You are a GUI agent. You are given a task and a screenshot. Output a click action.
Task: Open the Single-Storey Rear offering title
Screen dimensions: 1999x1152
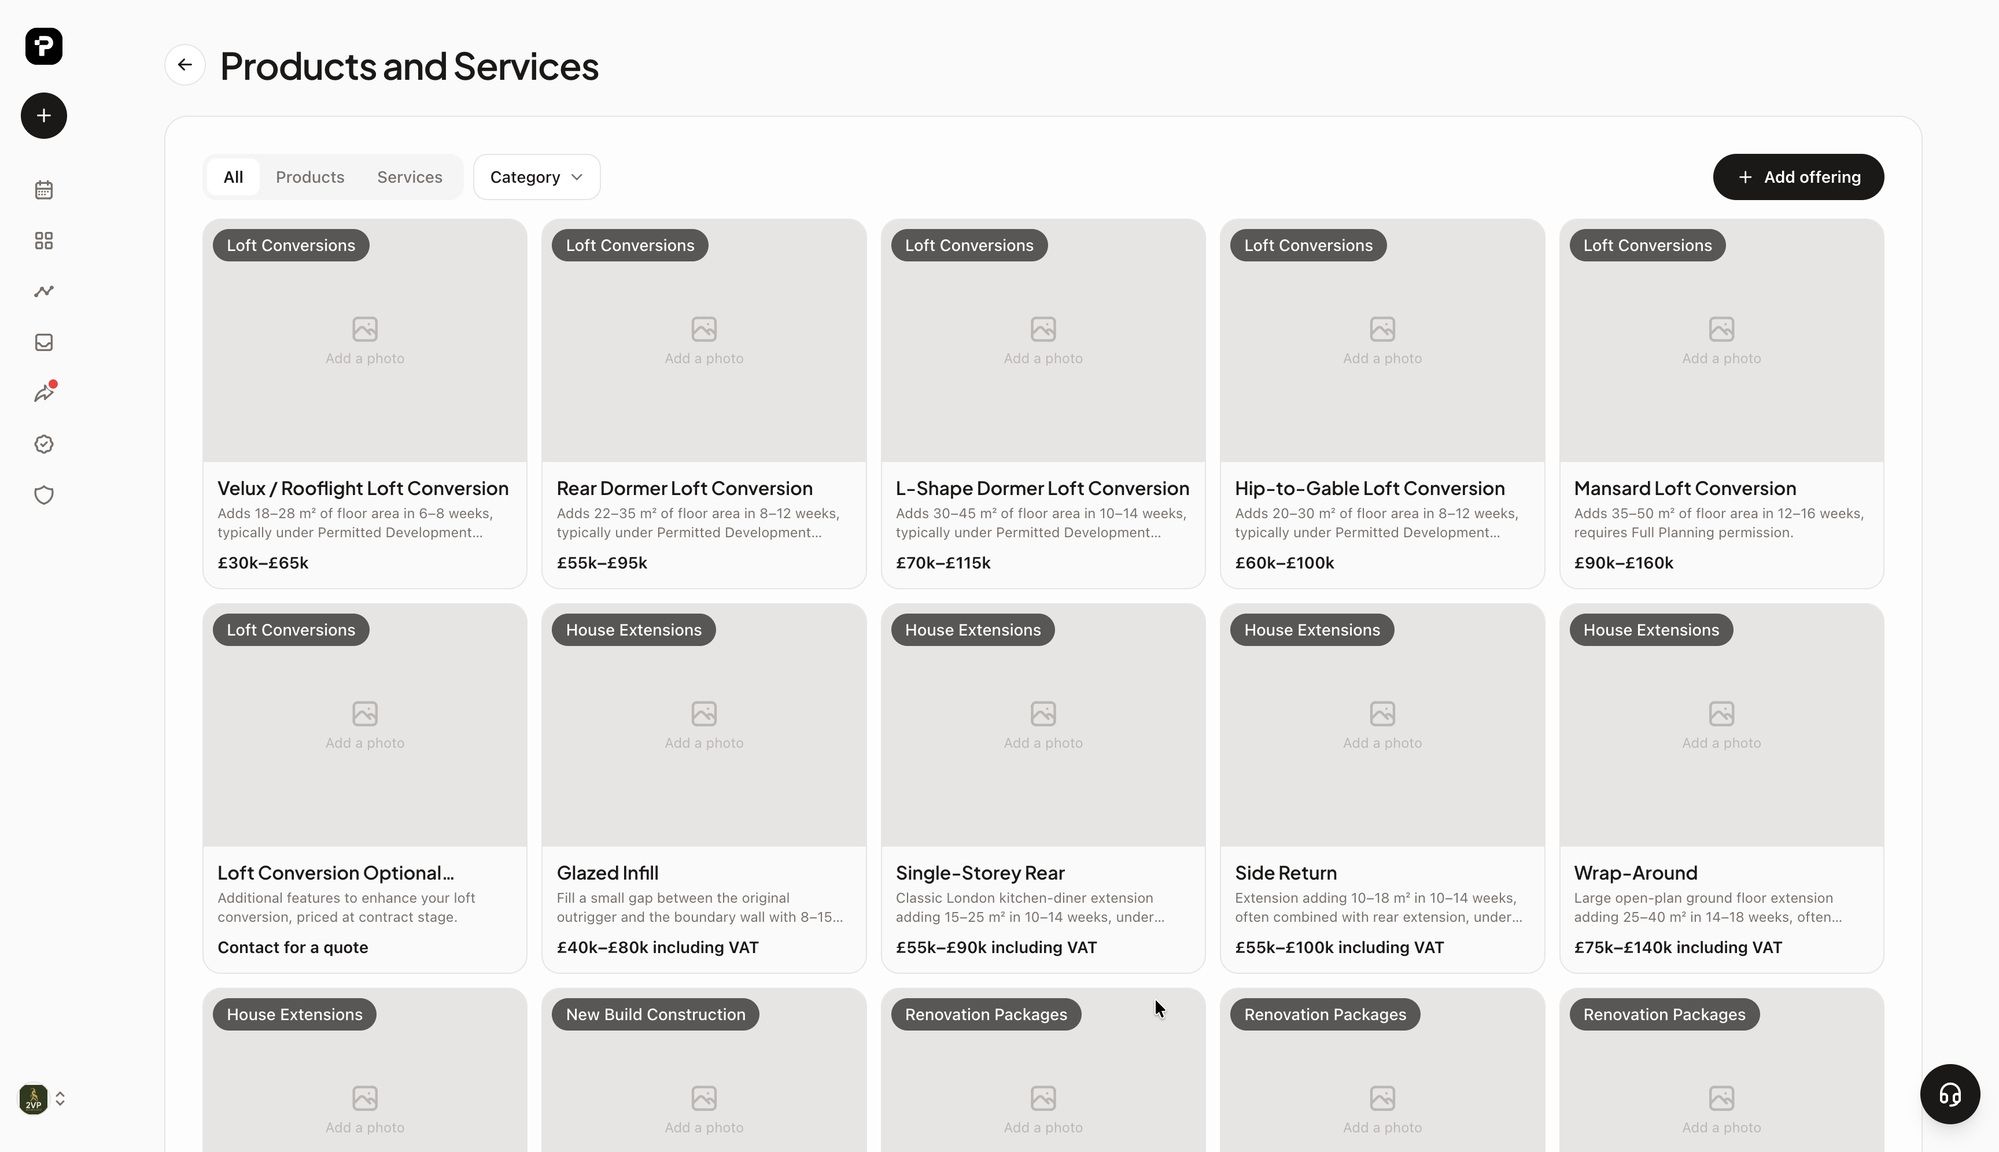(x=980, y=873)
